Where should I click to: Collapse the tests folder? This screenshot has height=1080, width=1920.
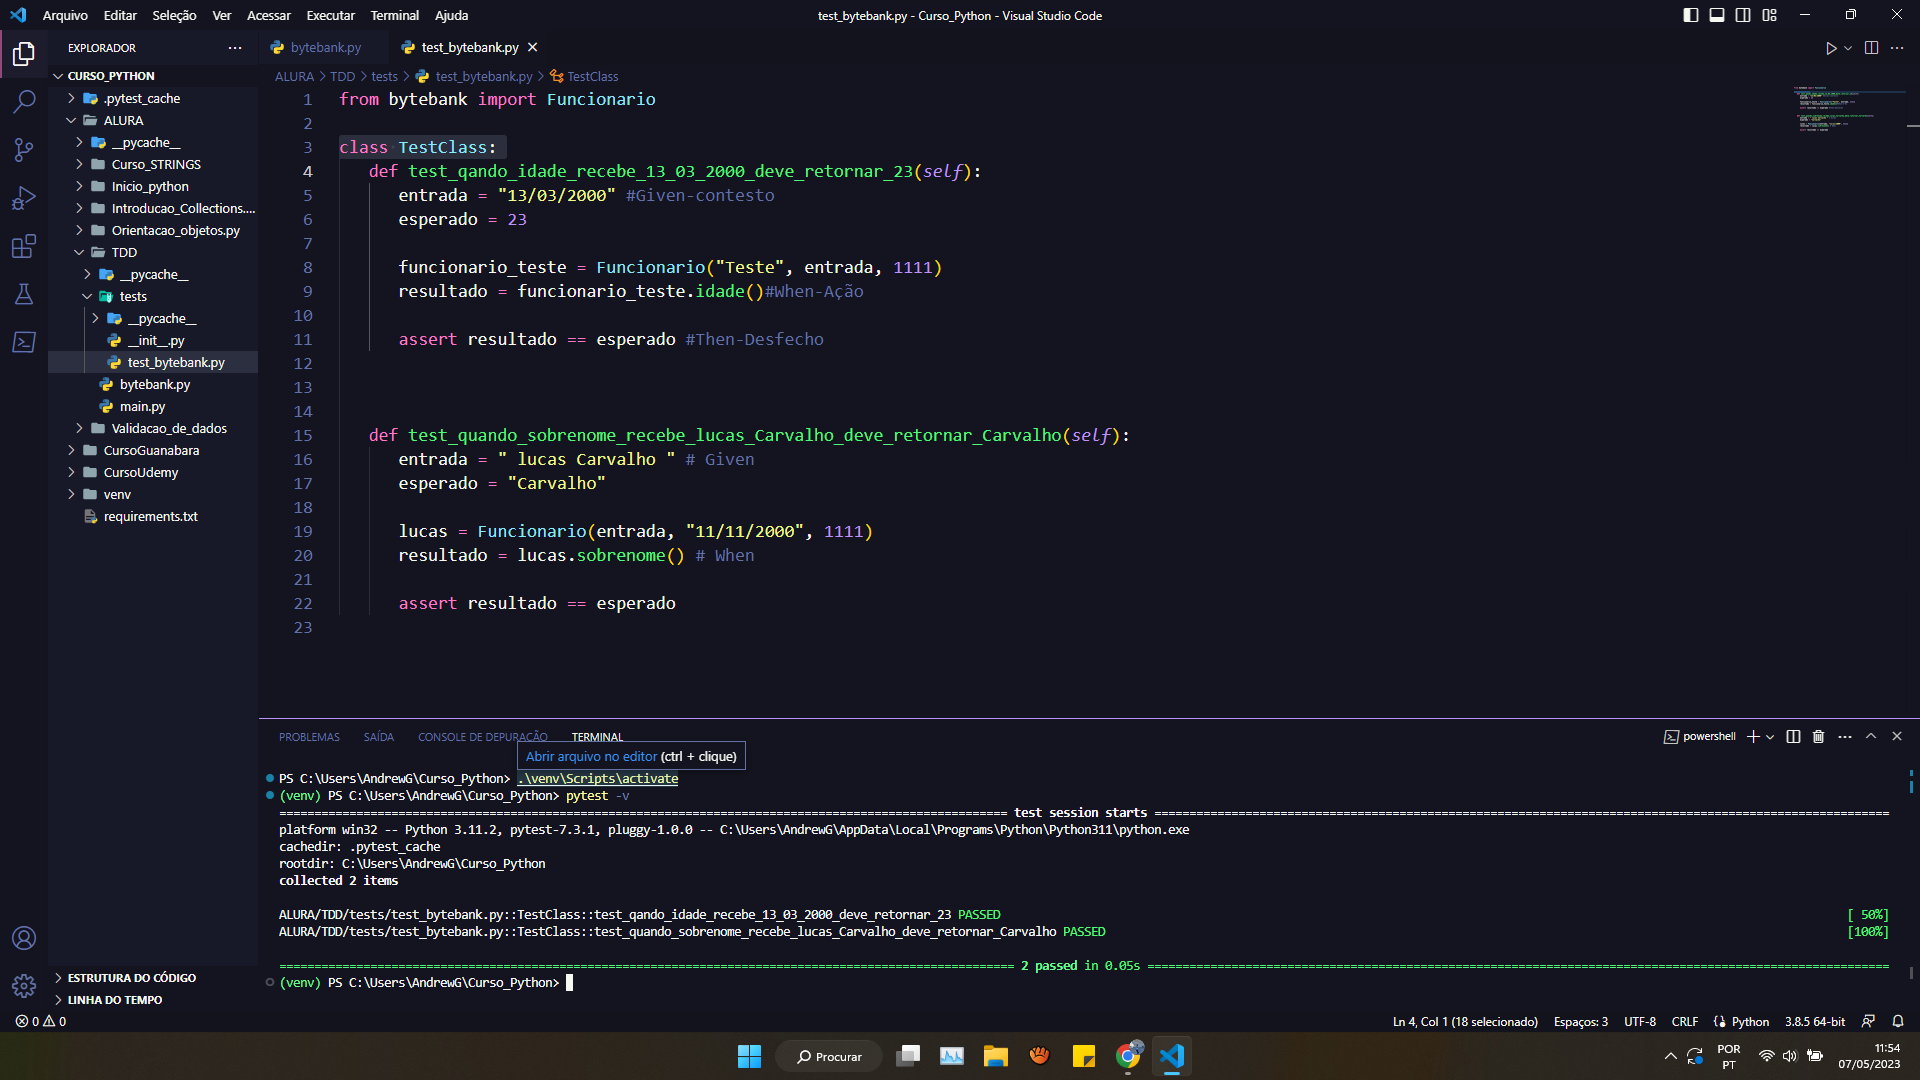[x=87, y=296]
